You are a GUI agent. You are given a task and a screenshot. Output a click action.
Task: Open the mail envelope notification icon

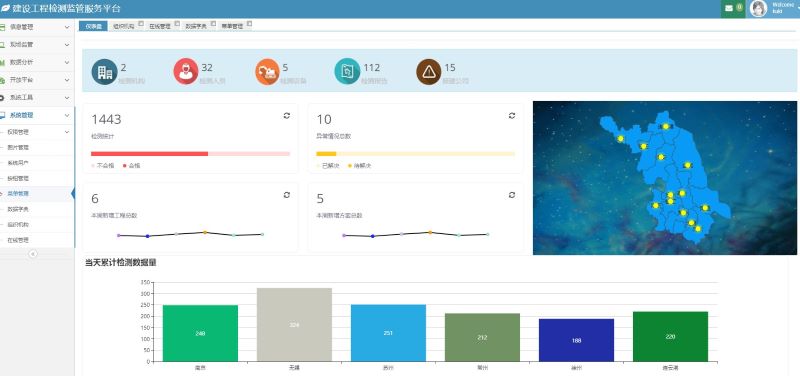click(x=729, y=8)
